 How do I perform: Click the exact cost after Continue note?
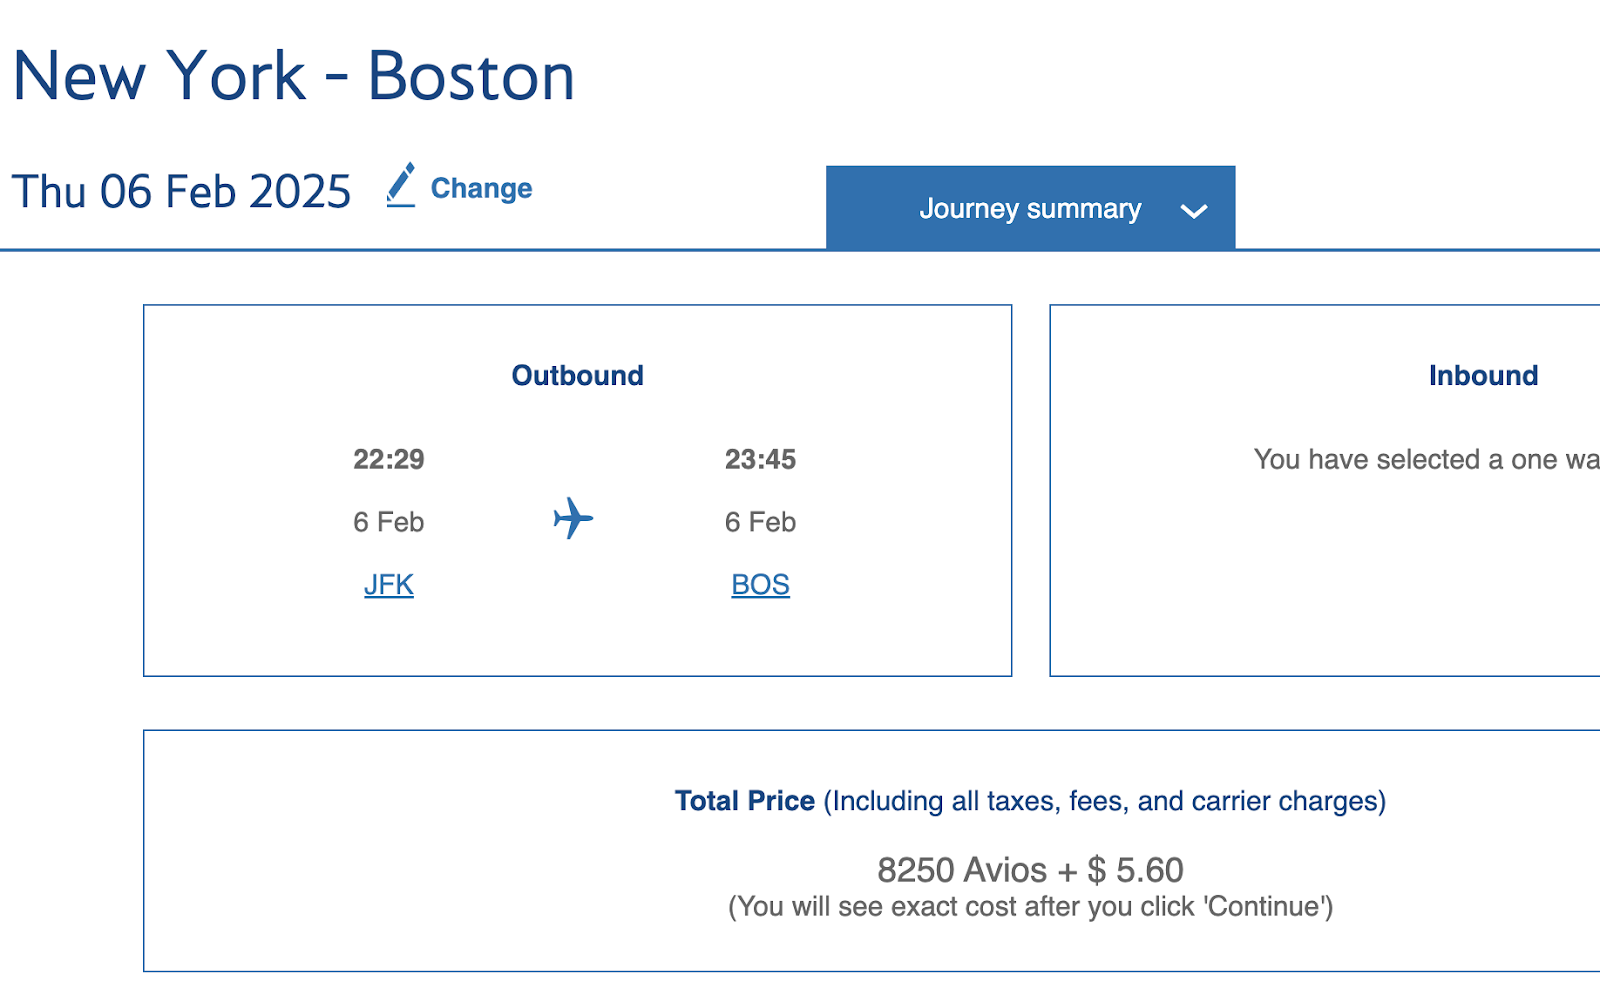coord(1030,906)
